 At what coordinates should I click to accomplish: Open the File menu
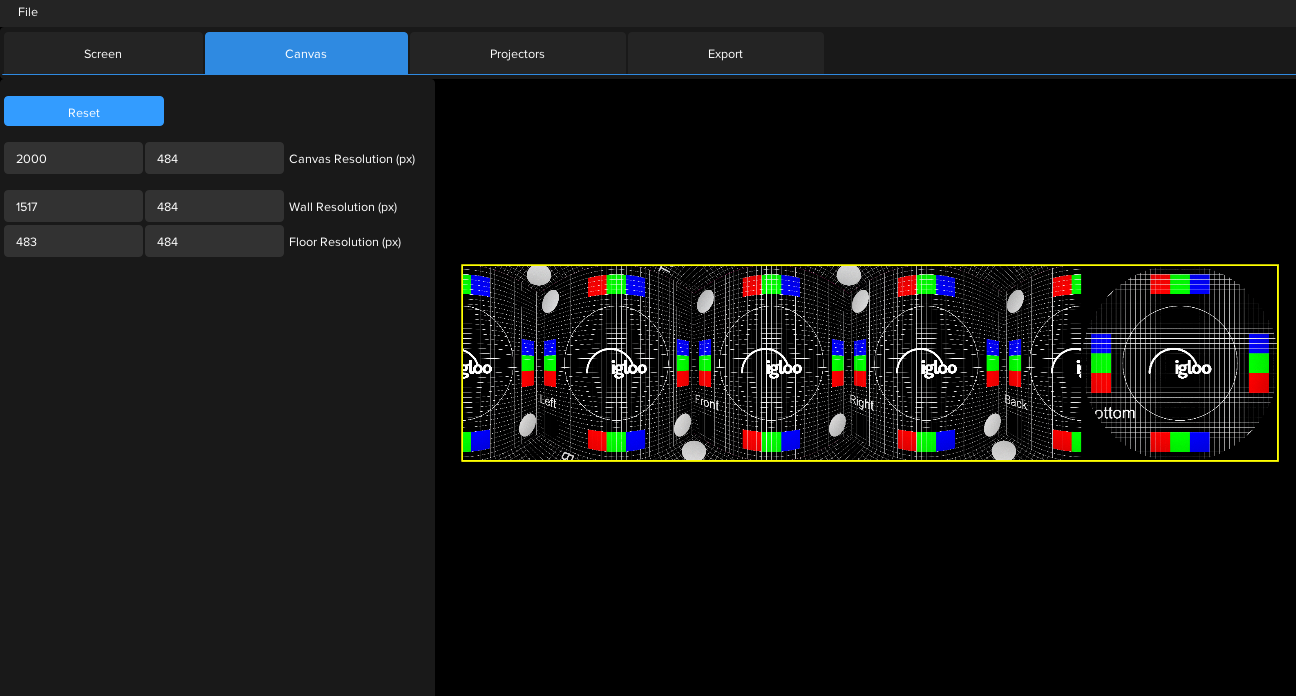point(28,12)
